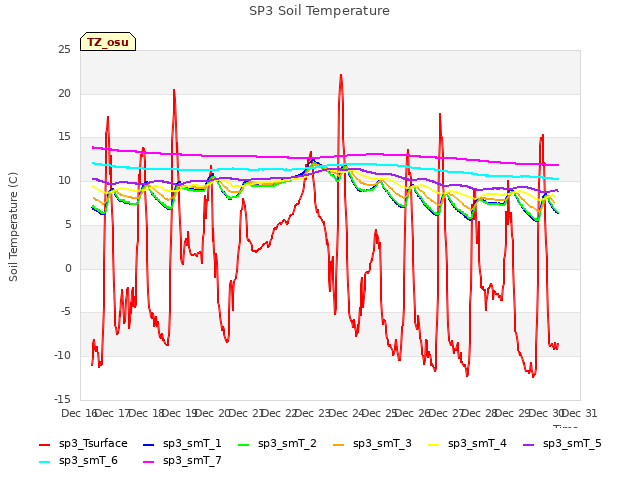Click the 0 y-axis tick label
Viewport: 640px width, 480px height.
[68, 268]
